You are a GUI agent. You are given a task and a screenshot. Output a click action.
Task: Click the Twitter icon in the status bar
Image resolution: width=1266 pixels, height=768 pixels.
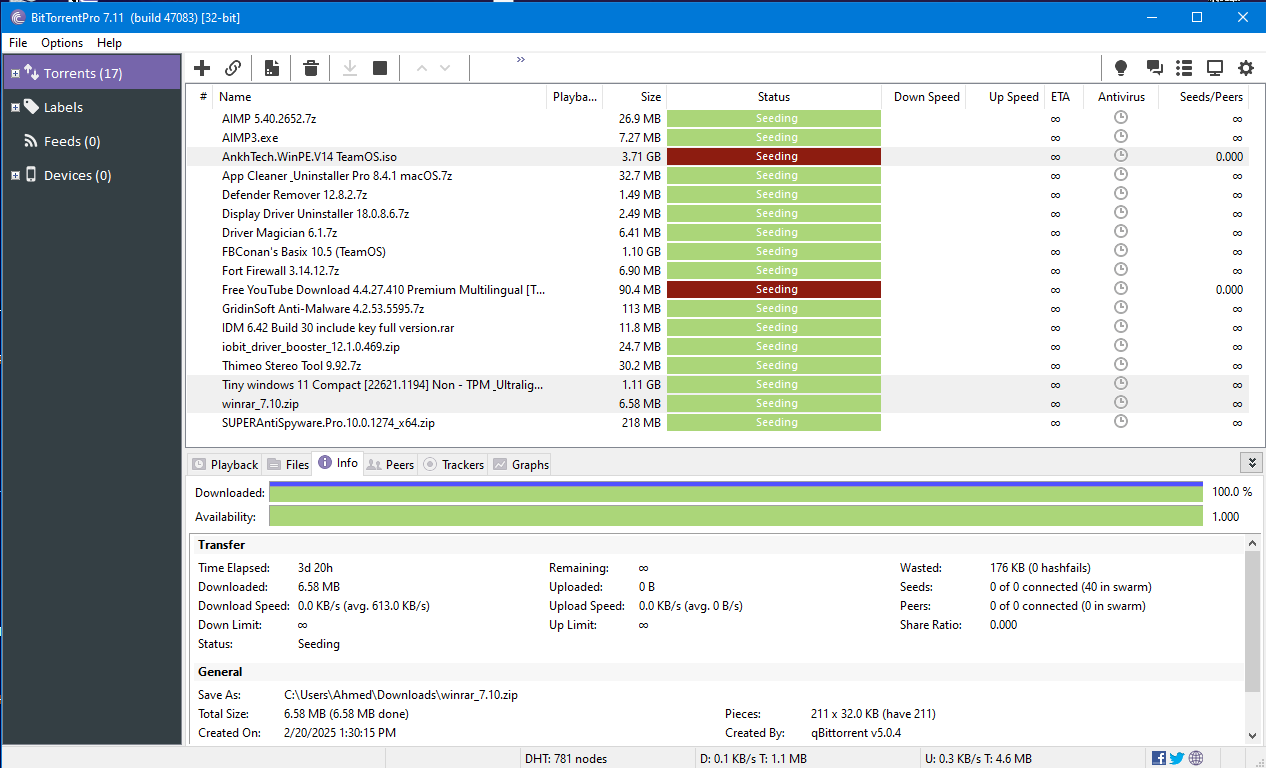[x=1177, y=758]
